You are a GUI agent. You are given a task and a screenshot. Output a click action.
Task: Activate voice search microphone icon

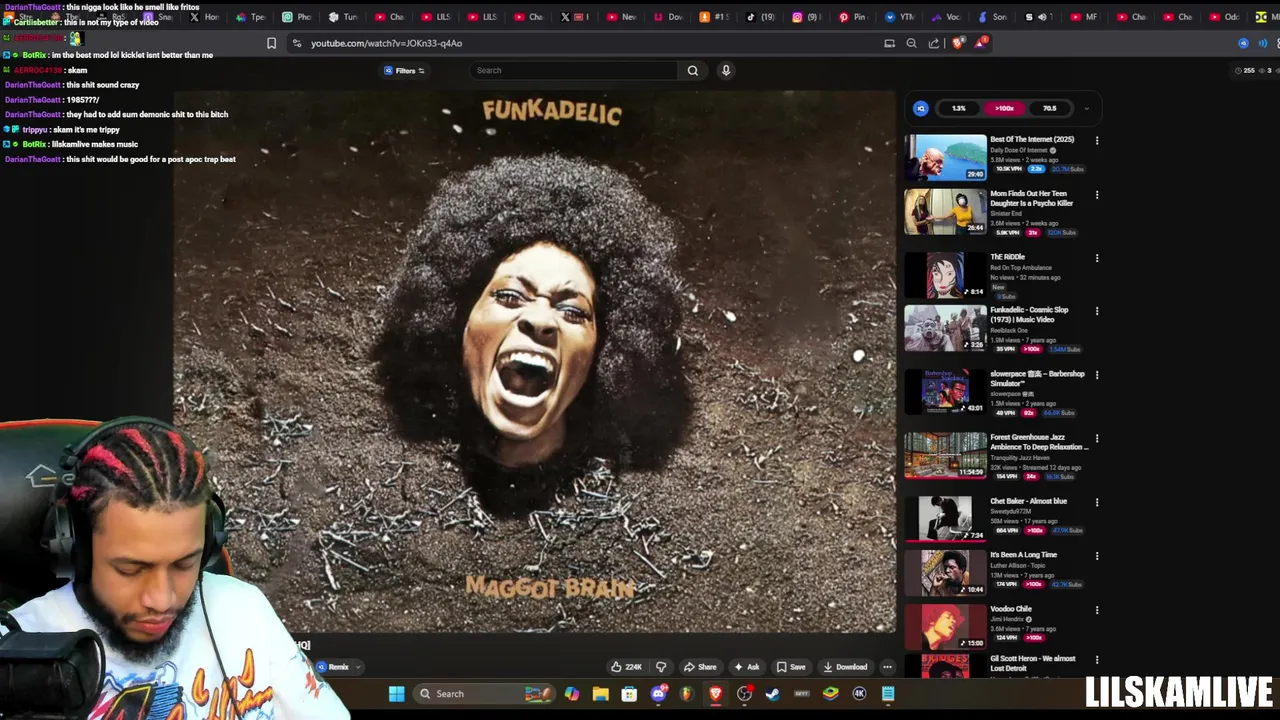point(726,70)
